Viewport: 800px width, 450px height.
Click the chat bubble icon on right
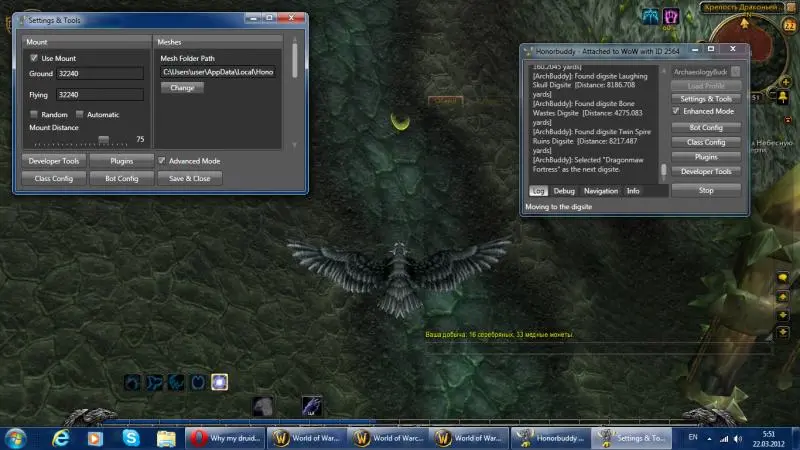(x=783, y=278)
